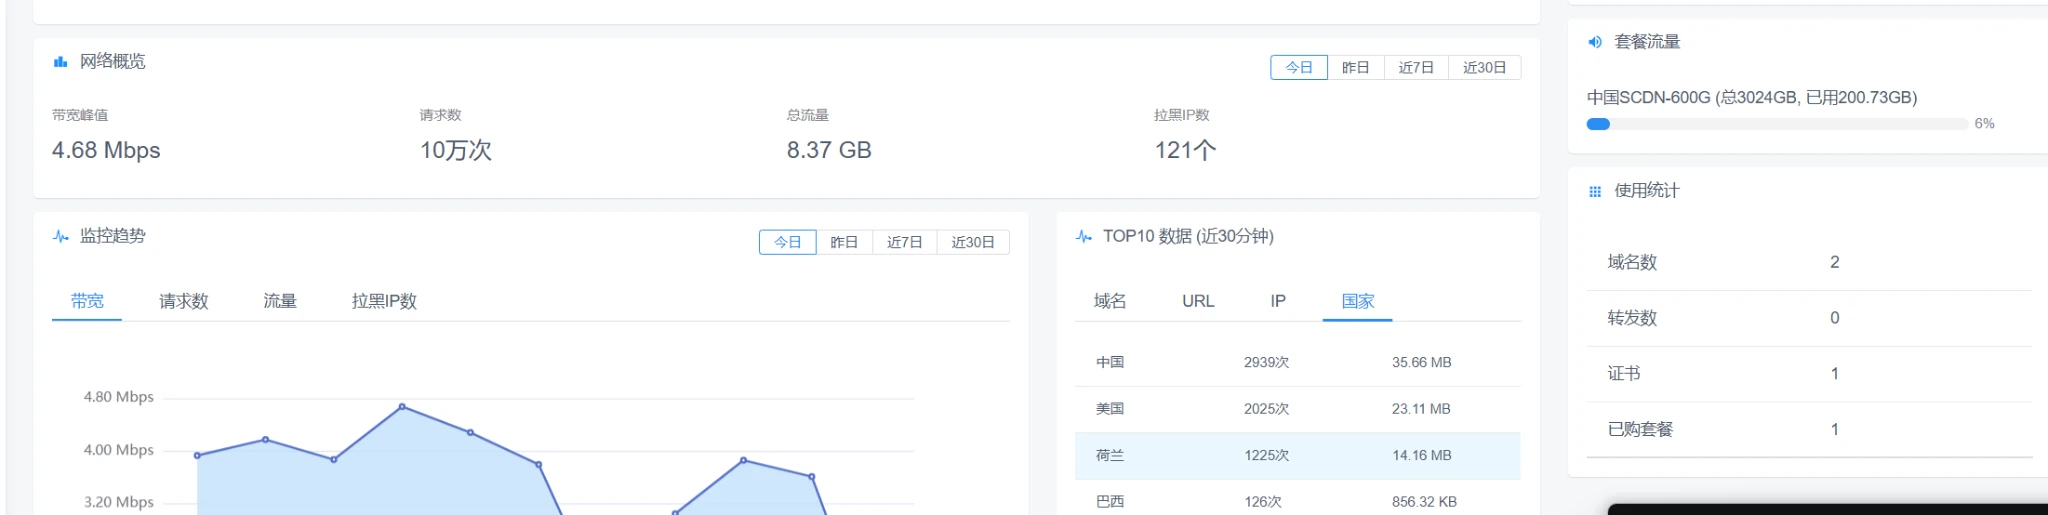Click the pulse icon next to 监控趋势
The height and width of the screenshot is (515, 2048).
[x=61, y=237]
